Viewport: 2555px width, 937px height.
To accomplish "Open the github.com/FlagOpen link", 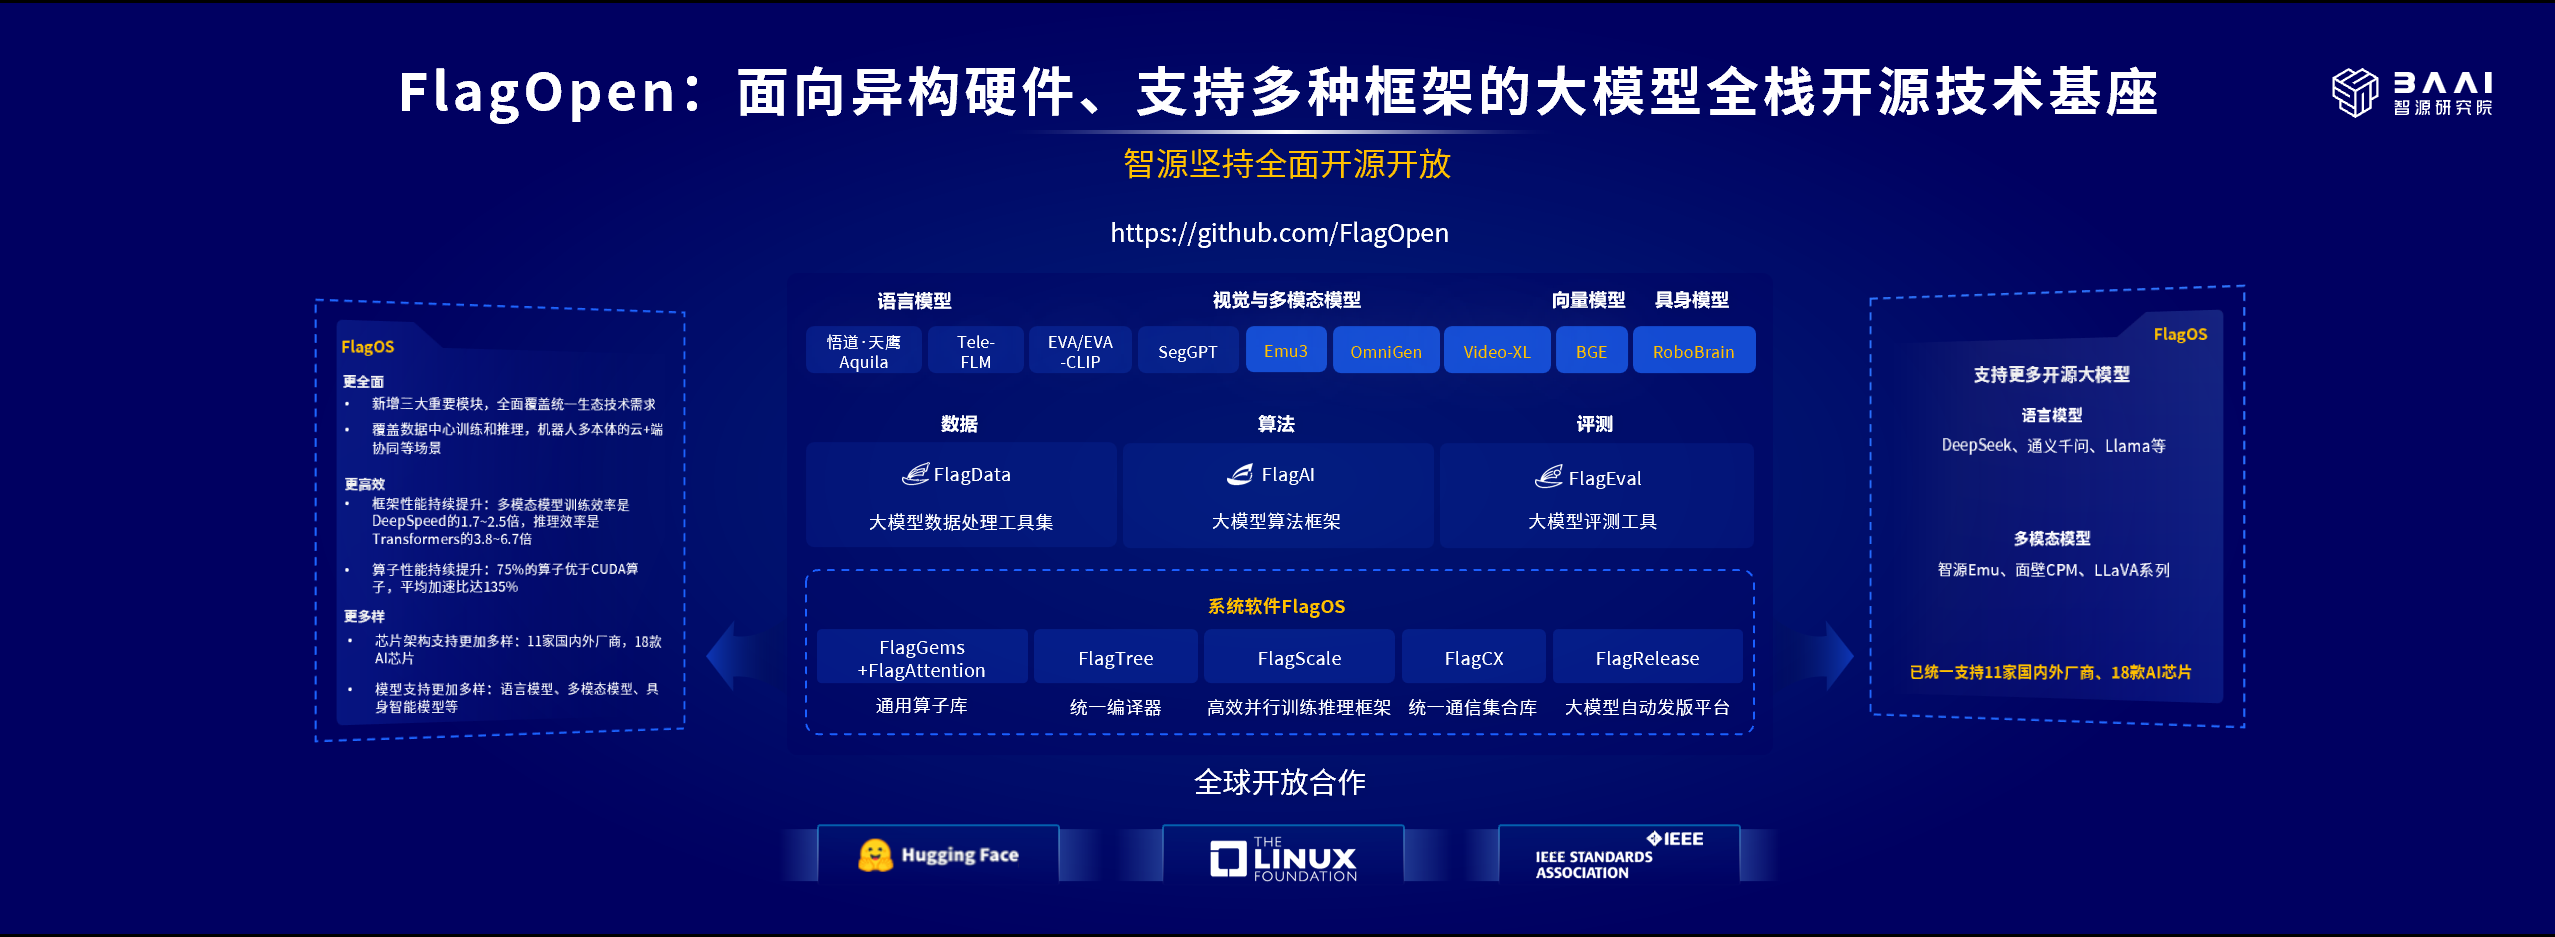I will [1278, 233].
